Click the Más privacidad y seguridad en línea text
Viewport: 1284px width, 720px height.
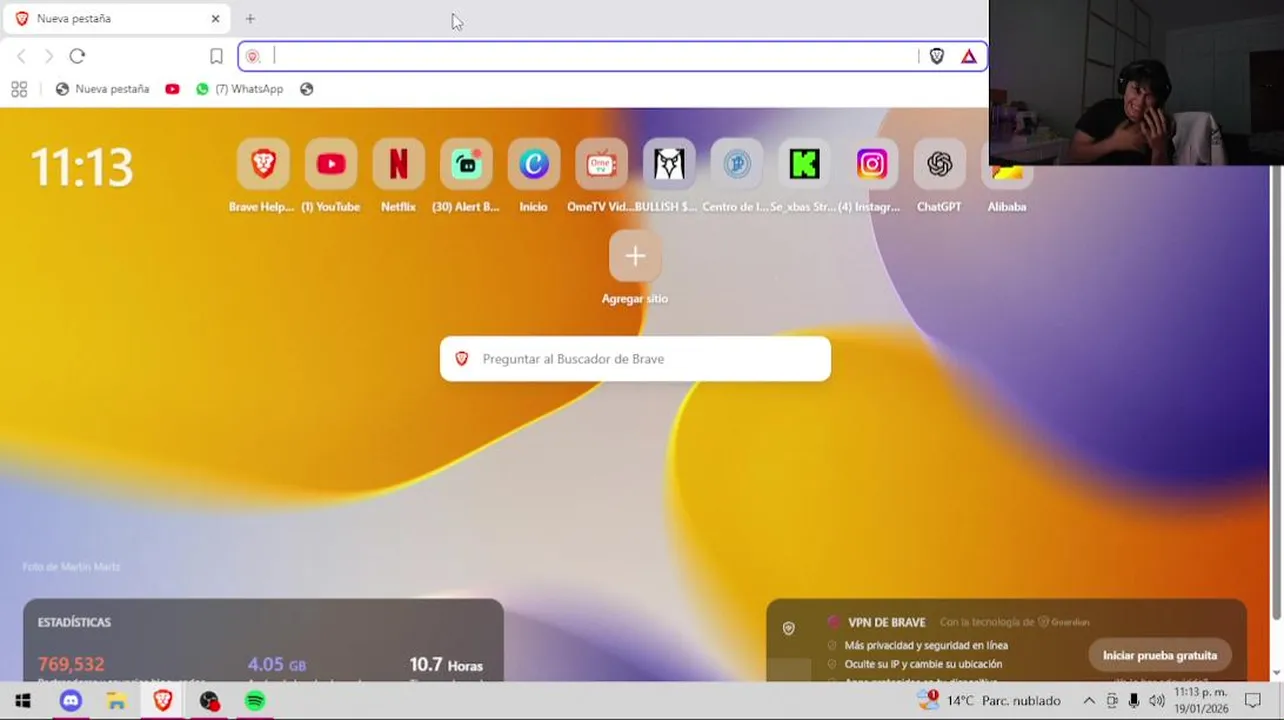coord(926,646)
